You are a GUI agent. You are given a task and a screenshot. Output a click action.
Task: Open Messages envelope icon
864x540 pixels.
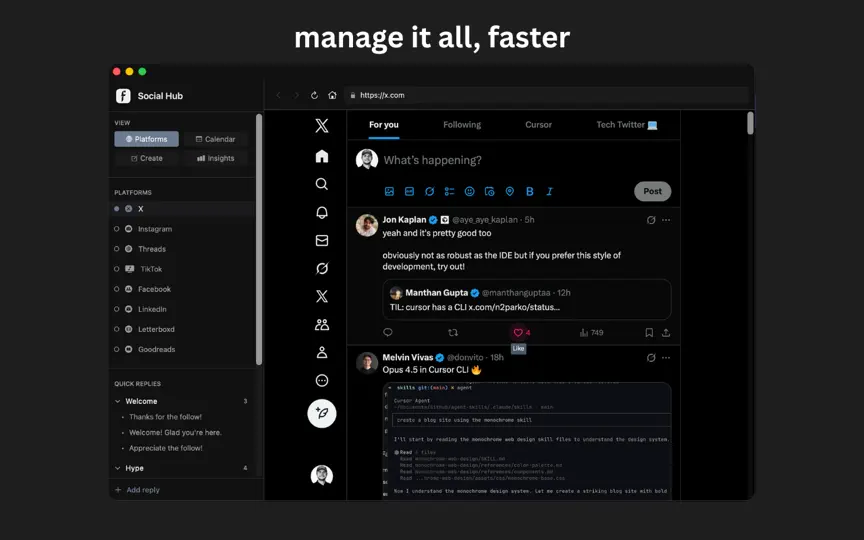(x=322, y=240)
